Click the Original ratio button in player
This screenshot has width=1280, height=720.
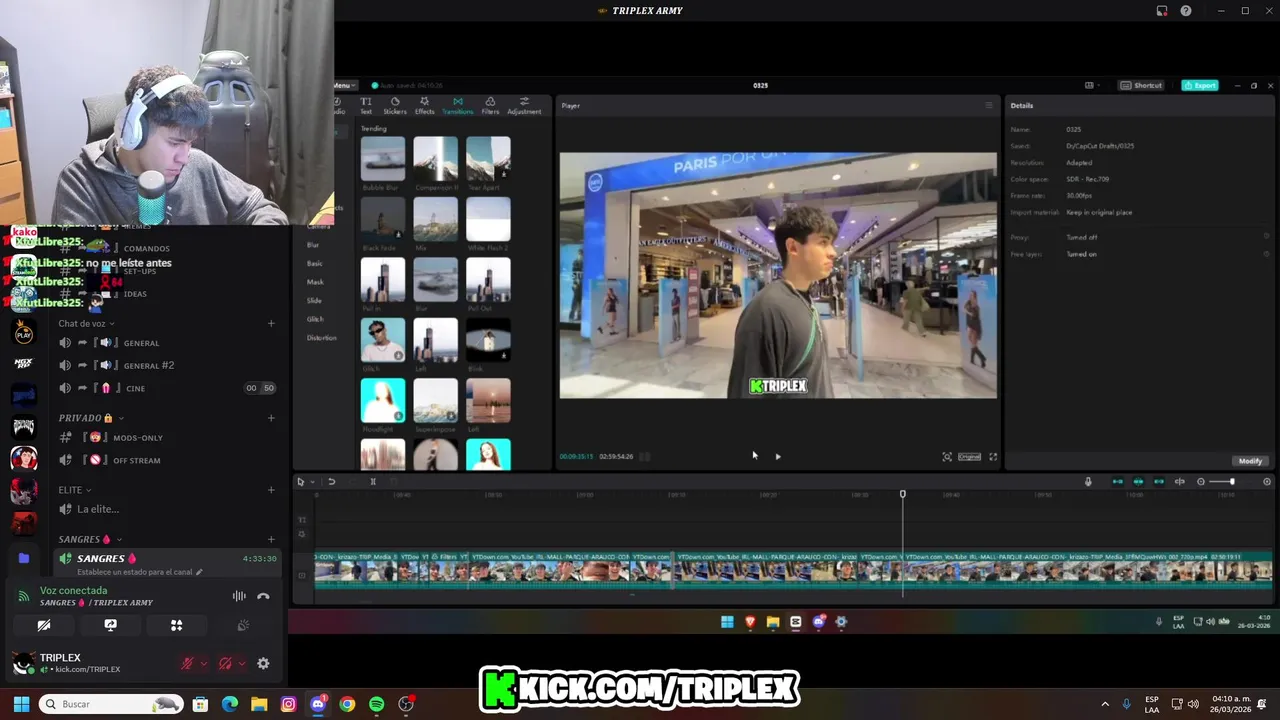[969, 457]
